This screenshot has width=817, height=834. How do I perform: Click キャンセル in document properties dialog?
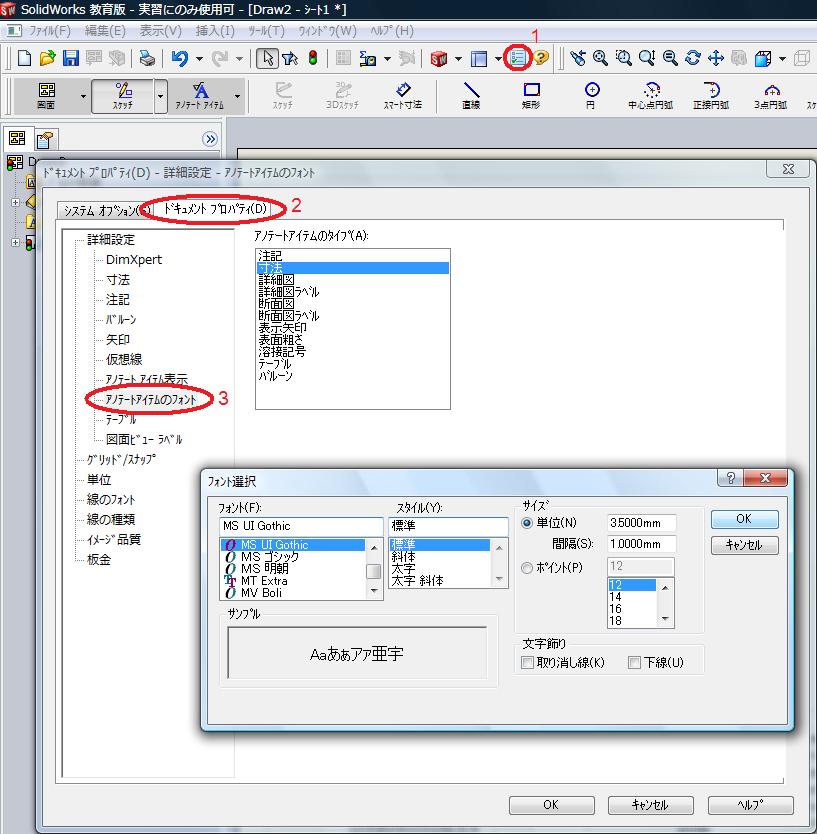(650, 805)
